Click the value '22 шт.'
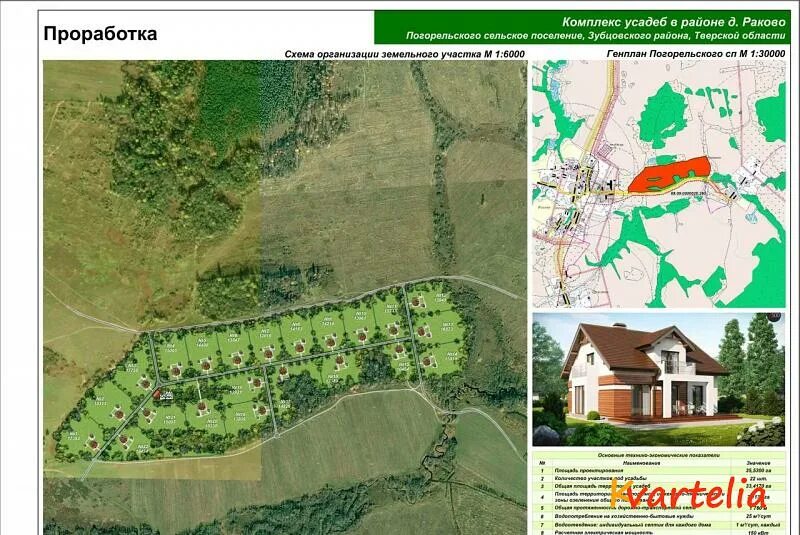800x535 pixels. (x=758, y=479)
